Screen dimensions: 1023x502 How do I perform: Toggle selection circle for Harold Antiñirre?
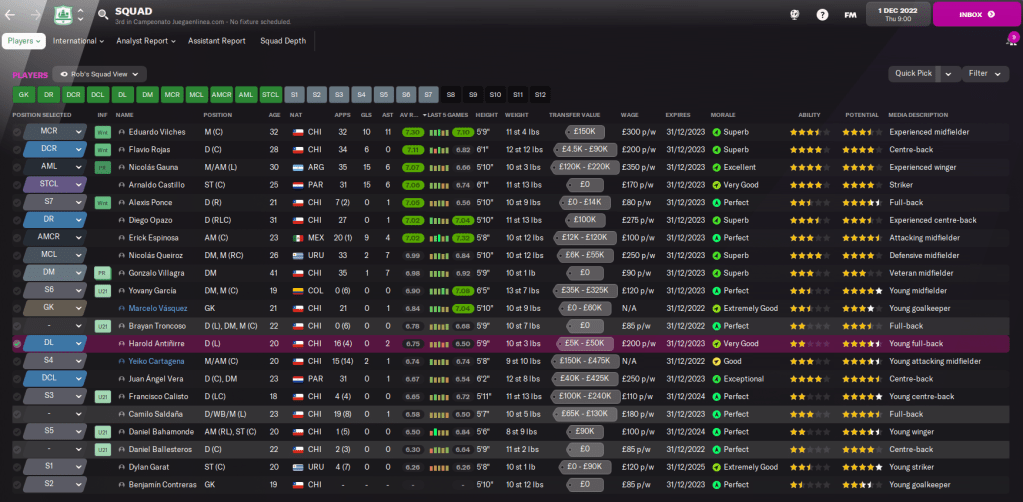point(17,343)
